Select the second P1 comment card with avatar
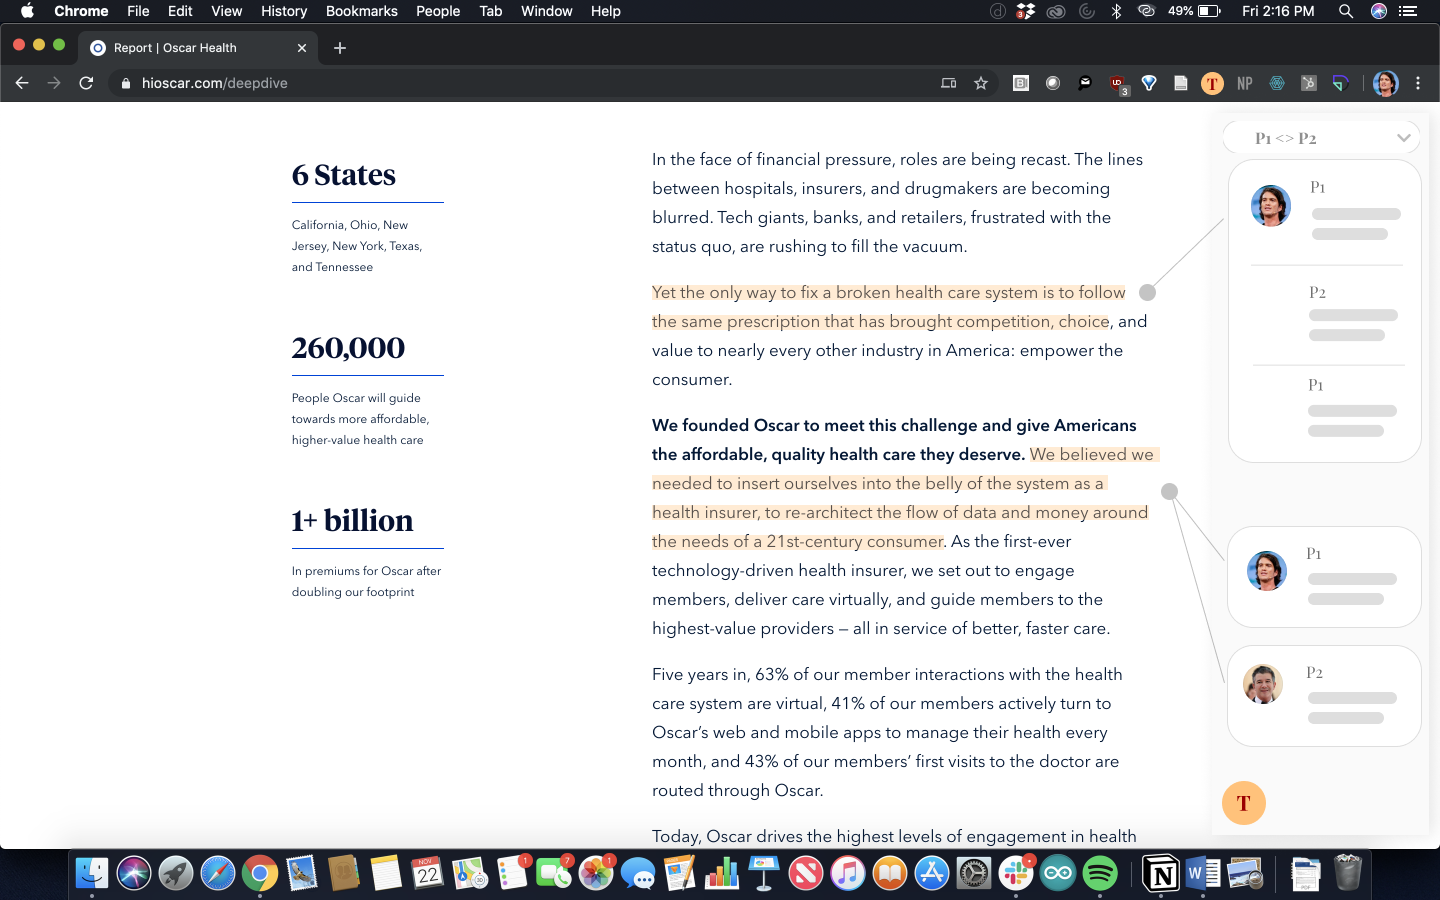The image size is (1440, 900). (1324, 577)
